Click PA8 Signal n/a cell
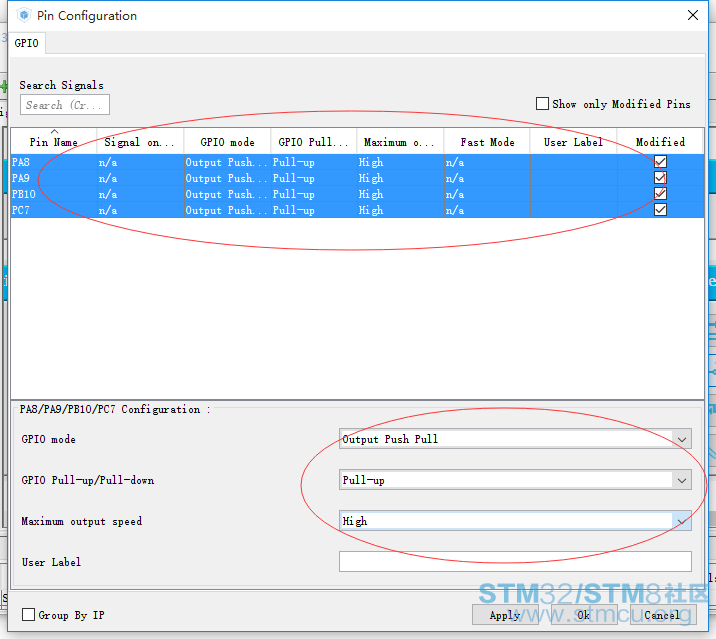 click(140, 162)
